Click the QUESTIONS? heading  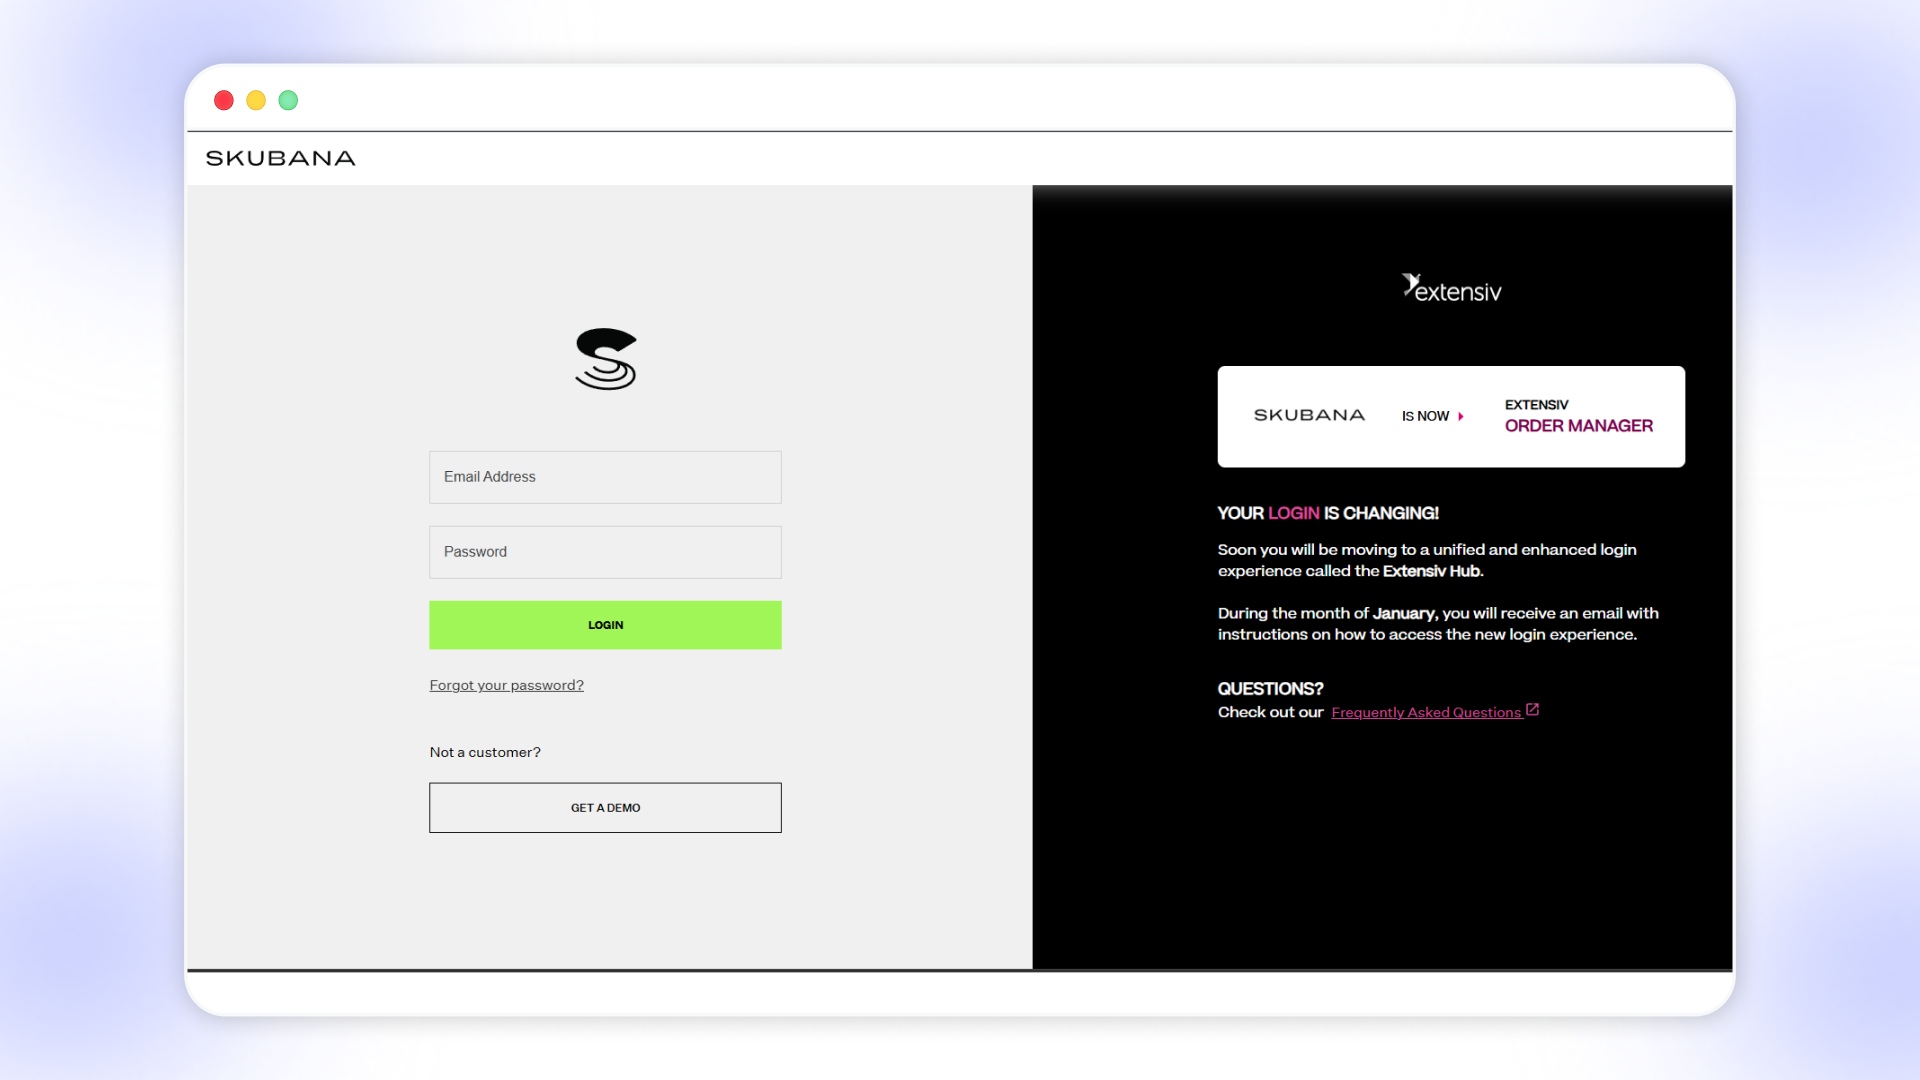1270,689
